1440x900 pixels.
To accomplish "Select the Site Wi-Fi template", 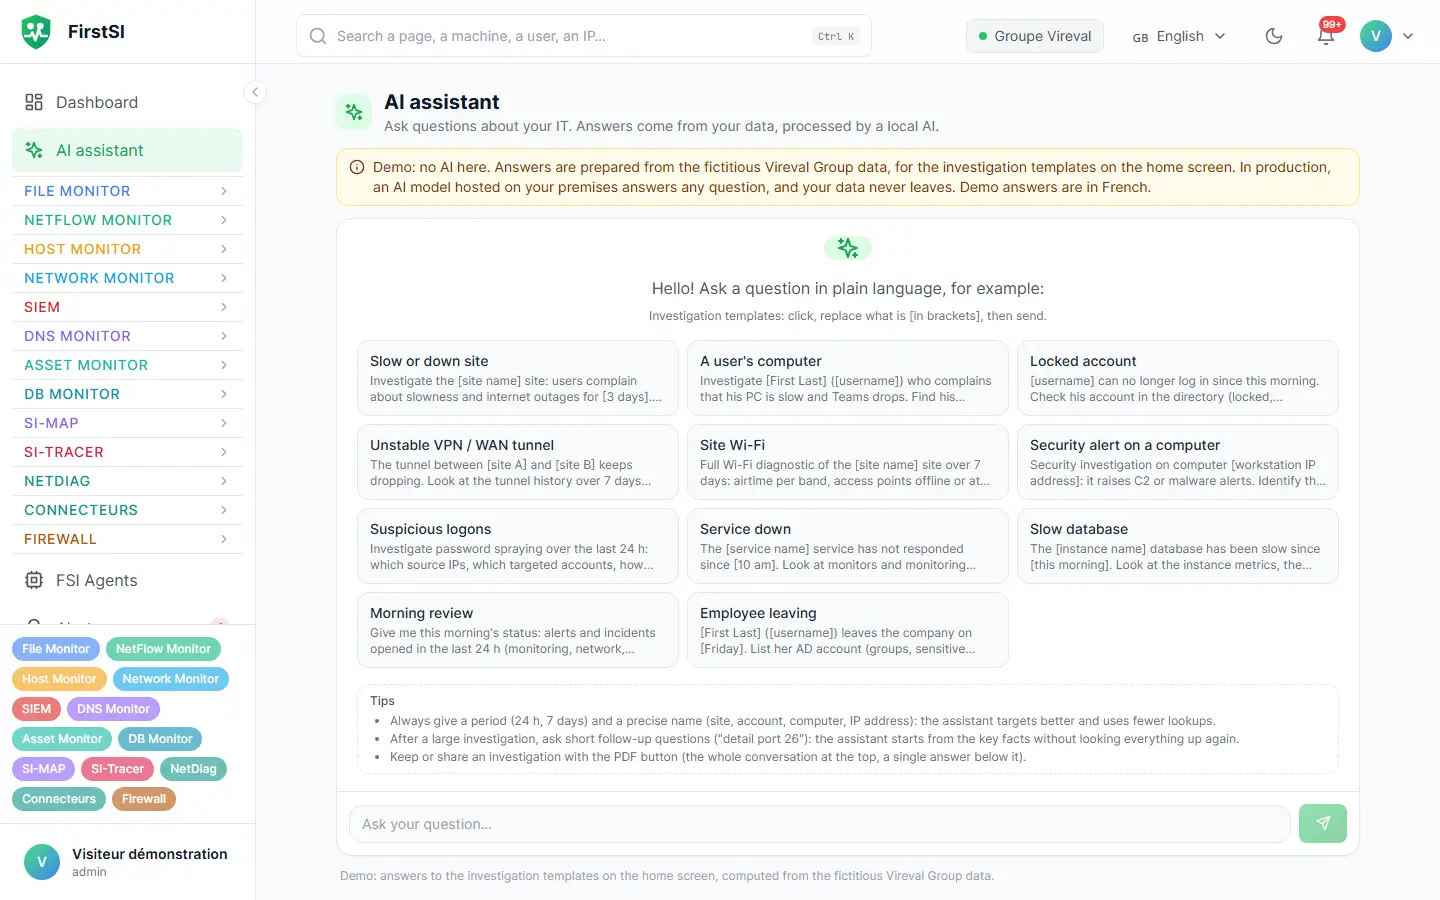I will click(x=848, y=462).
